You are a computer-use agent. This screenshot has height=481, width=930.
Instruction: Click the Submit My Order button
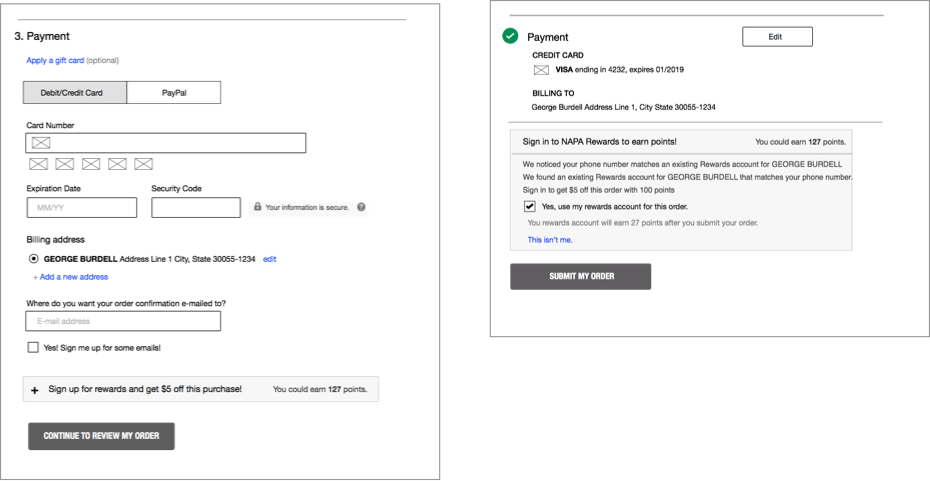(581, 276)
